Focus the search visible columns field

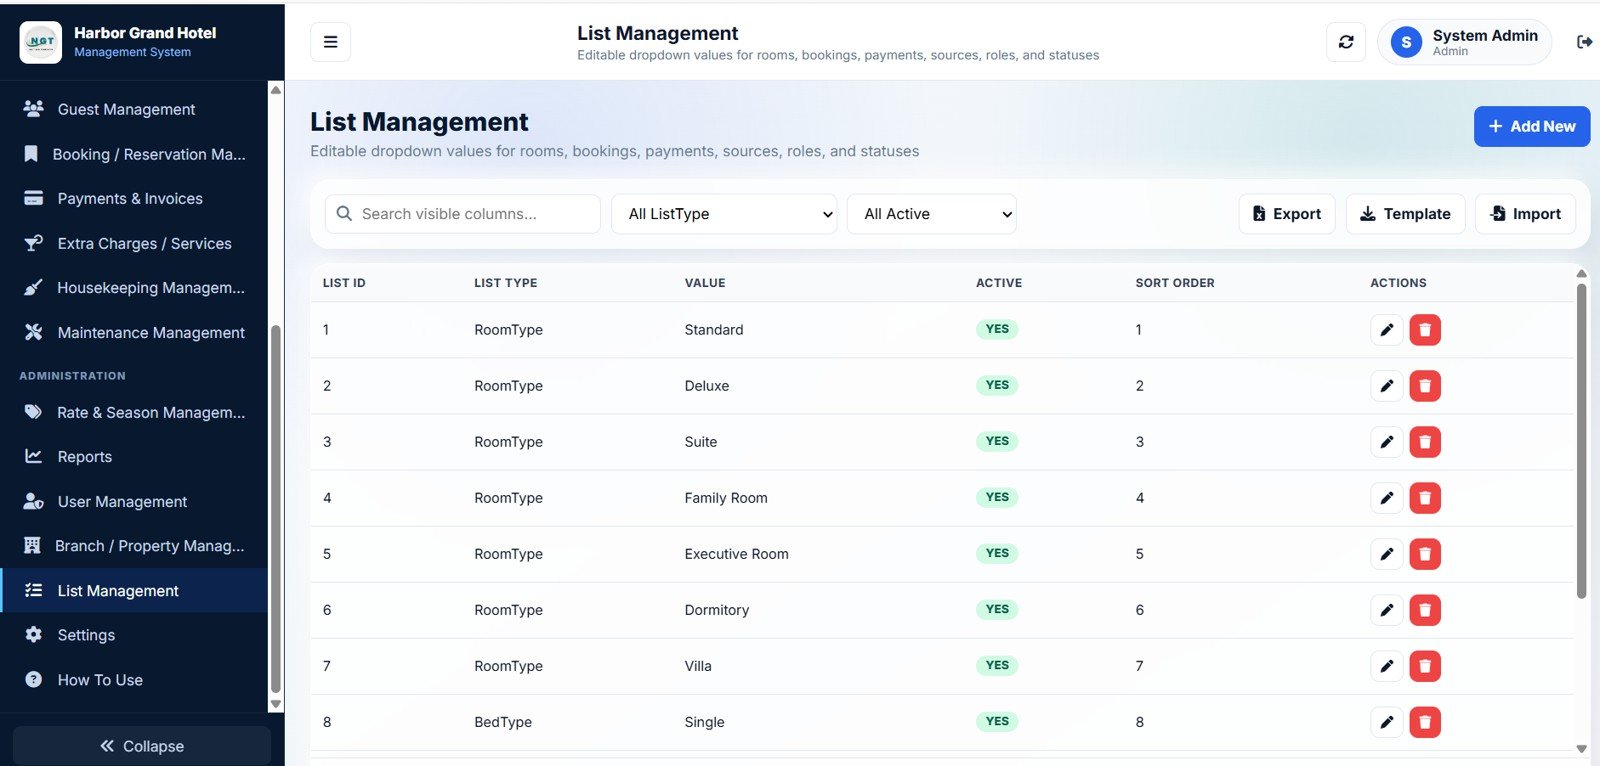click(463, 214)
